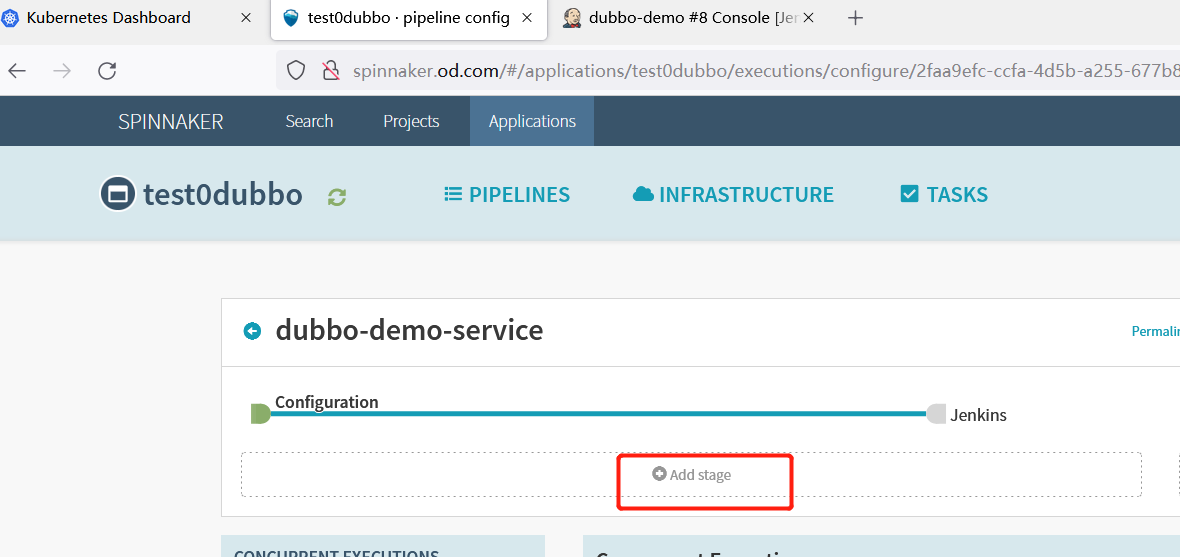This screenshot has height=557, width=1180.
Task: Click the back arrow beside dubbo-demo-service
Action: [252, 330]
